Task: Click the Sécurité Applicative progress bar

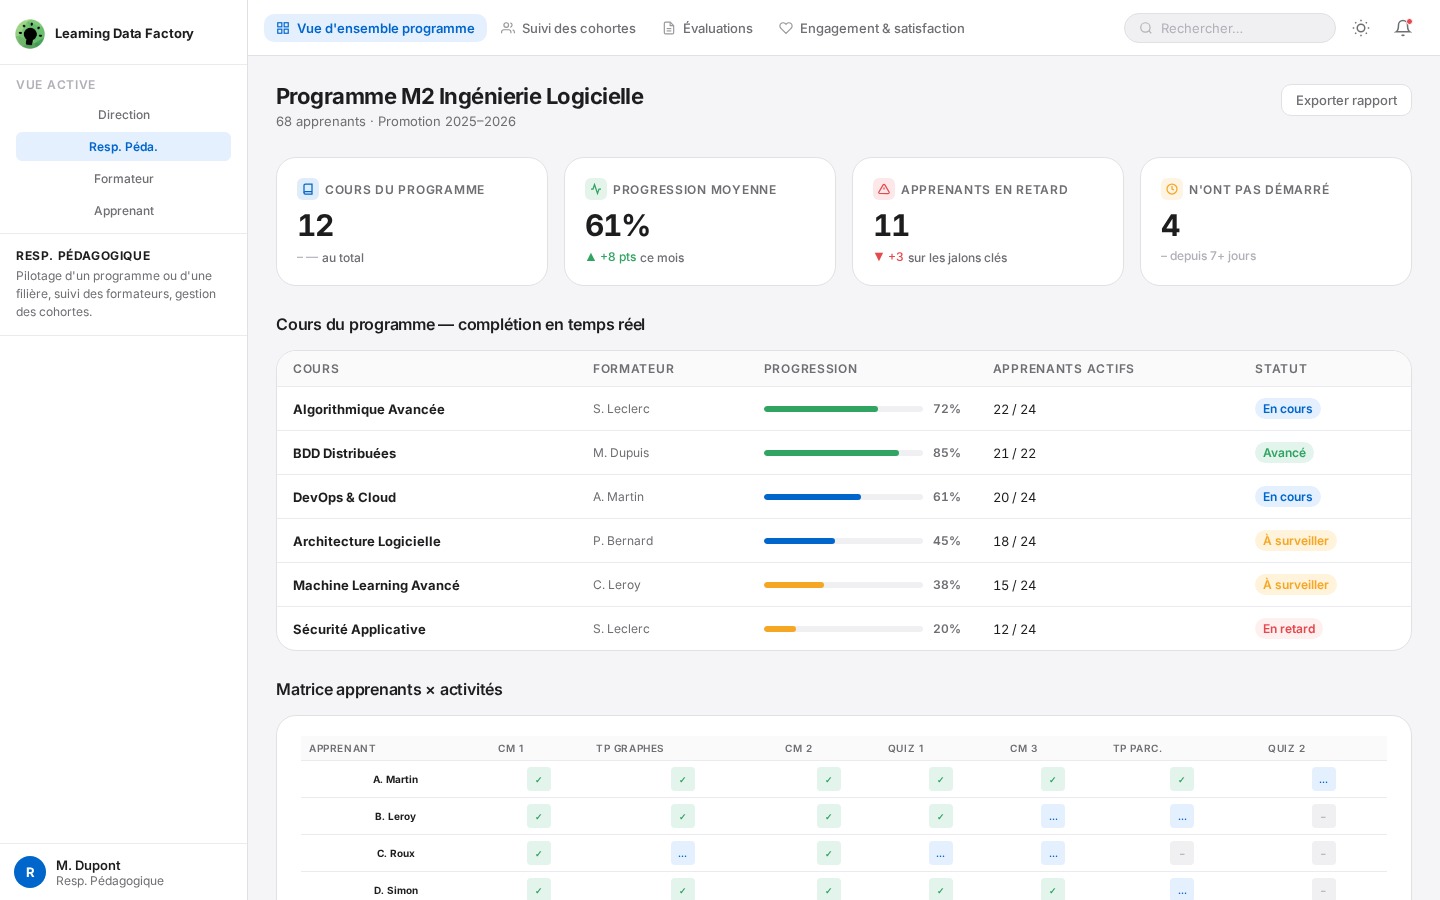Action: coord(843,629)
